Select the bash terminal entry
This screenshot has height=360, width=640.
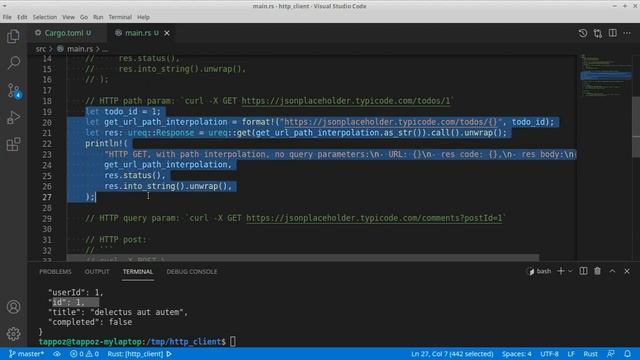[539, 271]
